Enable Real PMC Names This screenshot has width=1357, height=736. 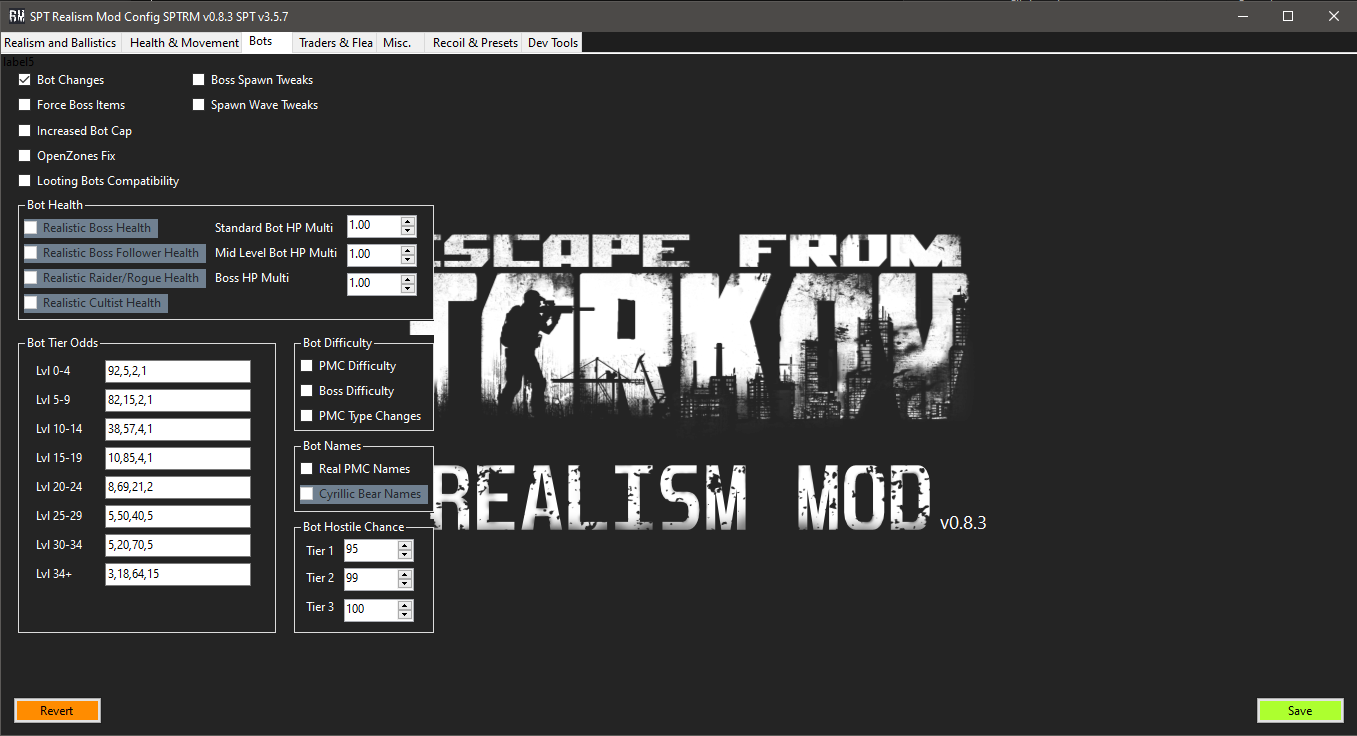(x=307, y=469)
